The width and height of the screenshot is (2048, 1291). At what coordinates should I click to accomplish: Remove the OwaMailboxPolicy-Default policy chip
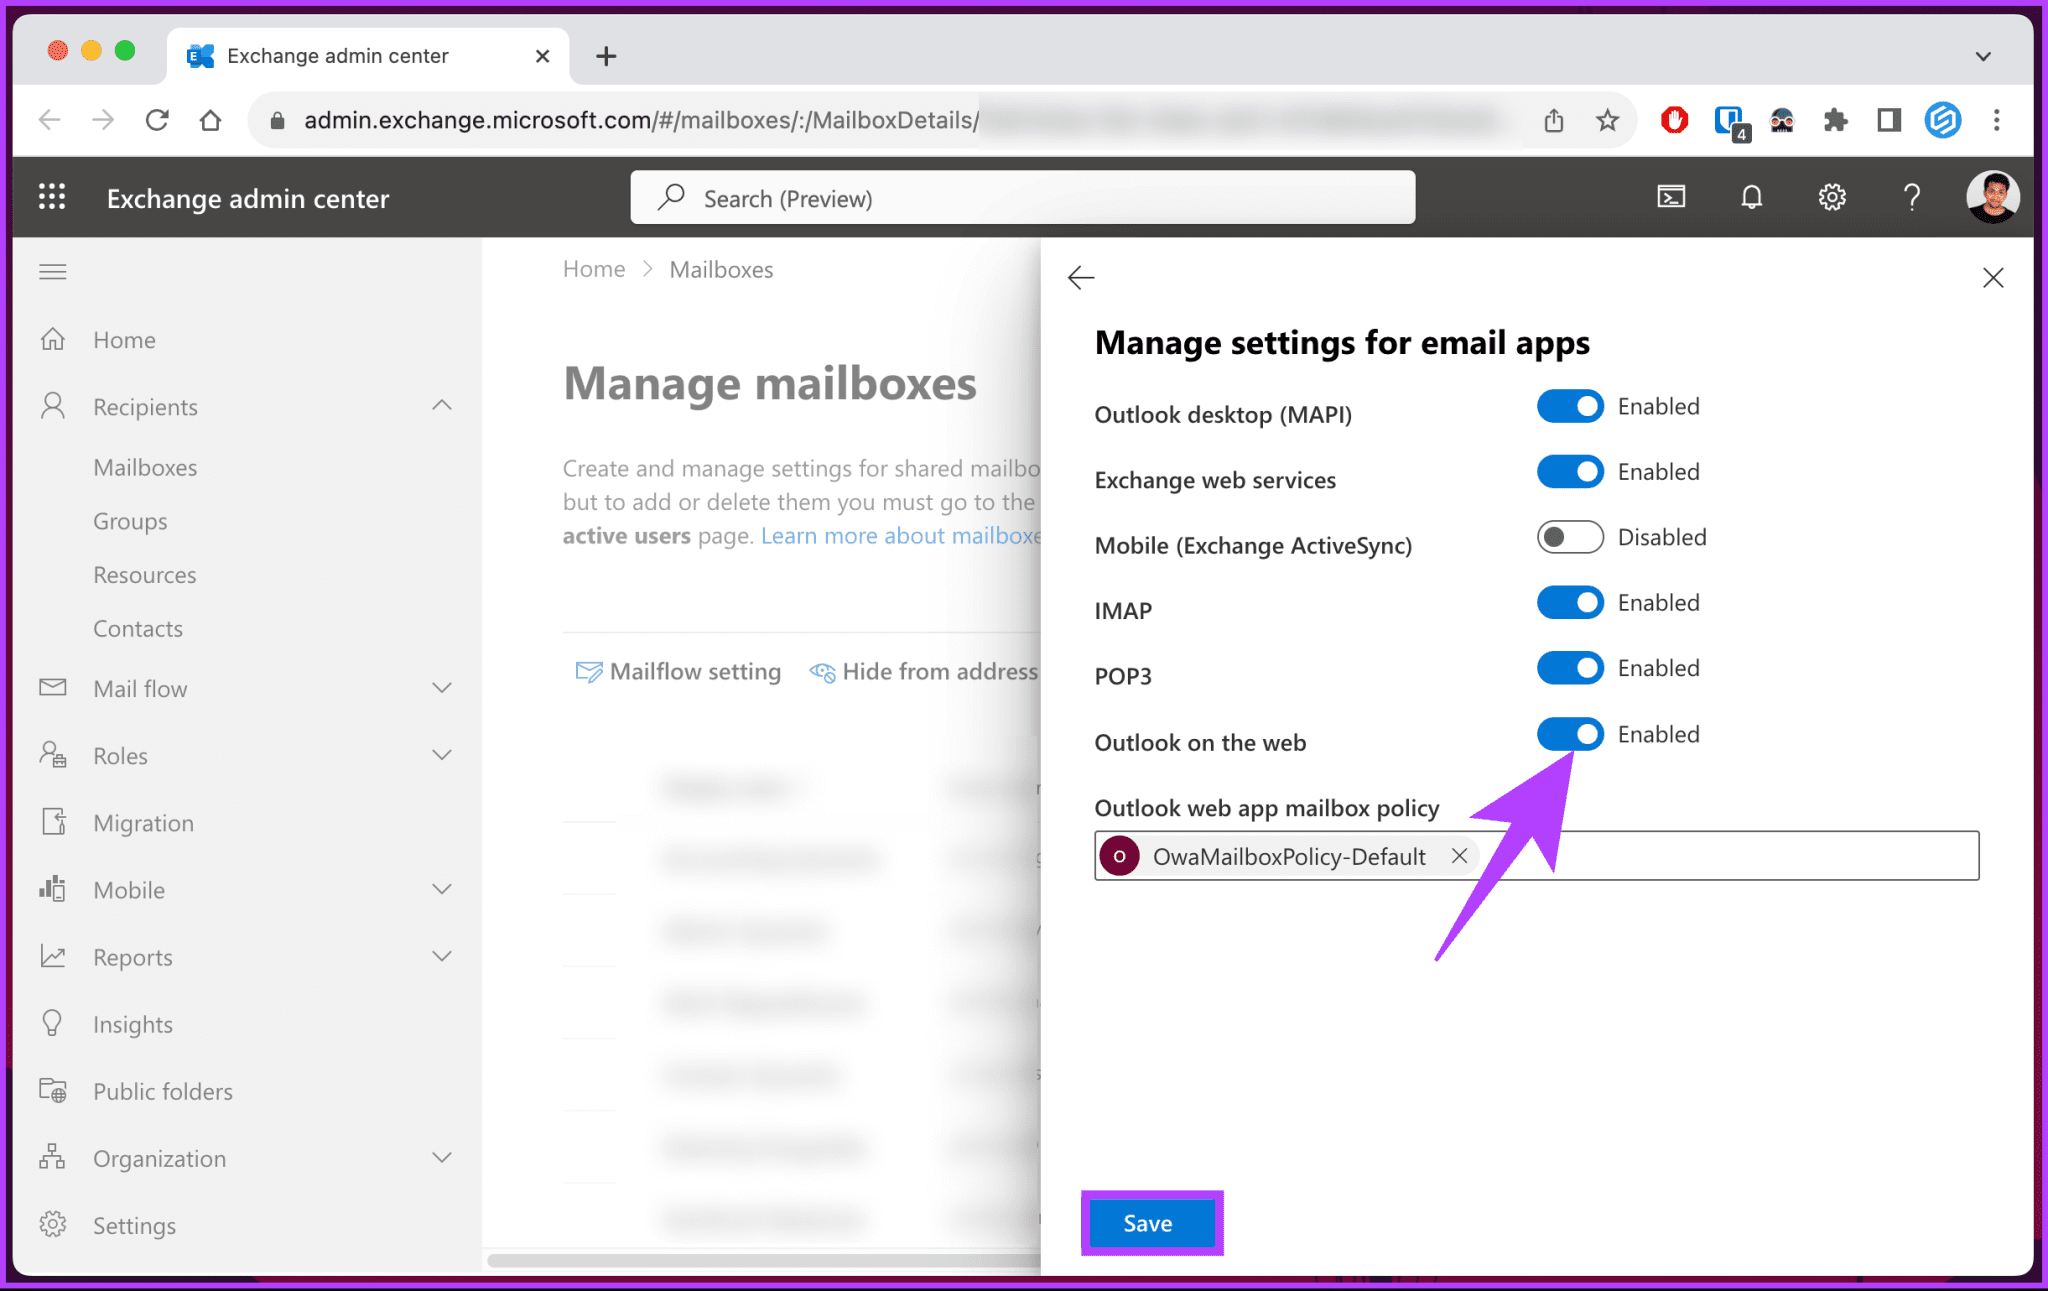(x=1459, y=855)
